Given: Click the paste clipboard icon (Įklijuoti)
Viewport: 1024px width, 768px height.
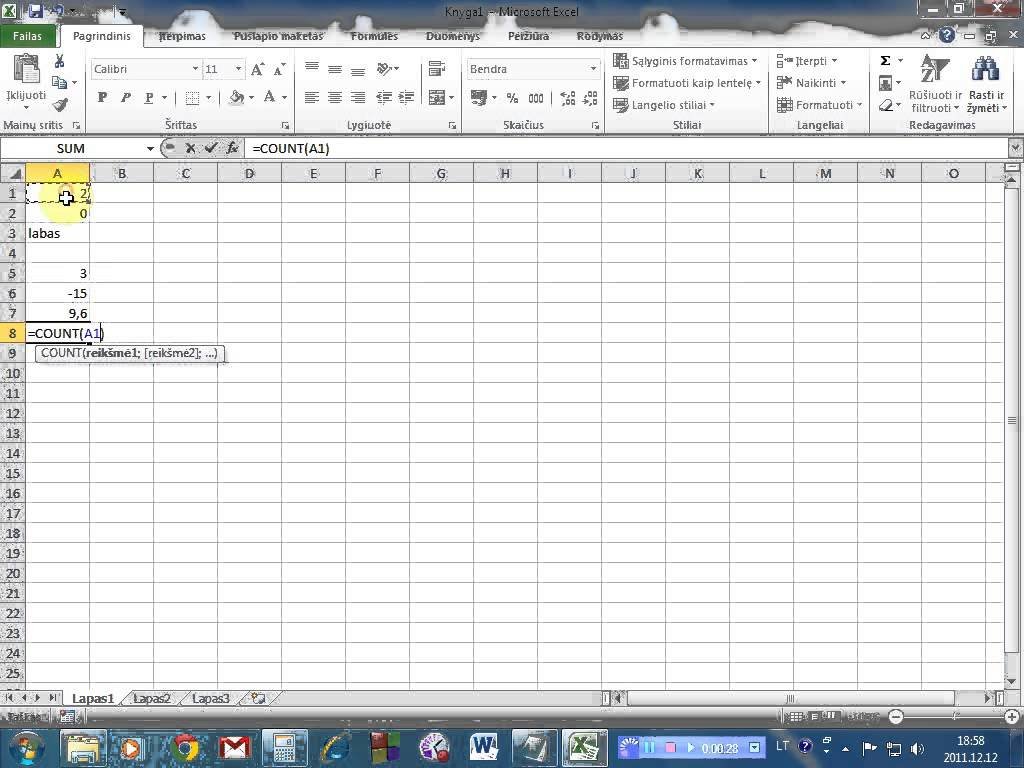Looking at the screenshot, I should click(26, 69).
